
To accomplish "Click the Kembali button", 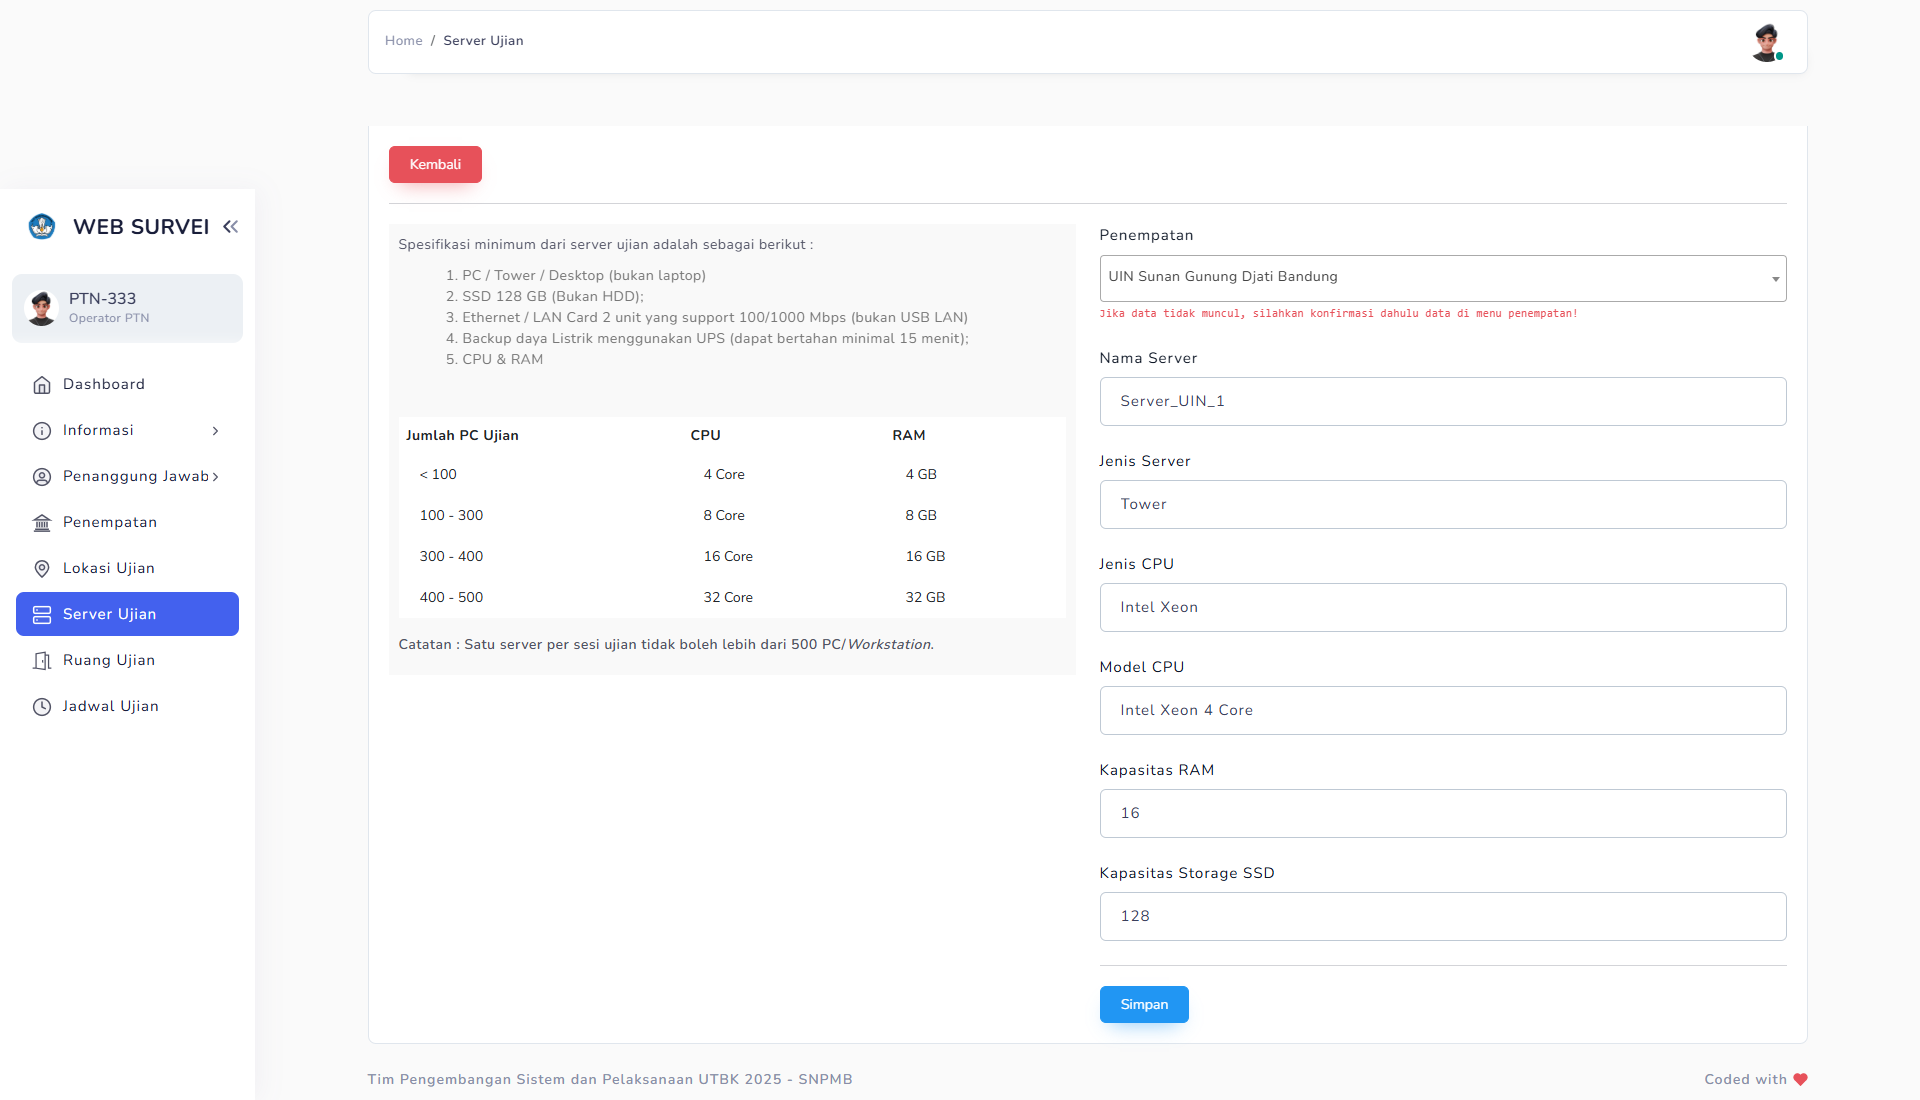I will click(434, 165).
